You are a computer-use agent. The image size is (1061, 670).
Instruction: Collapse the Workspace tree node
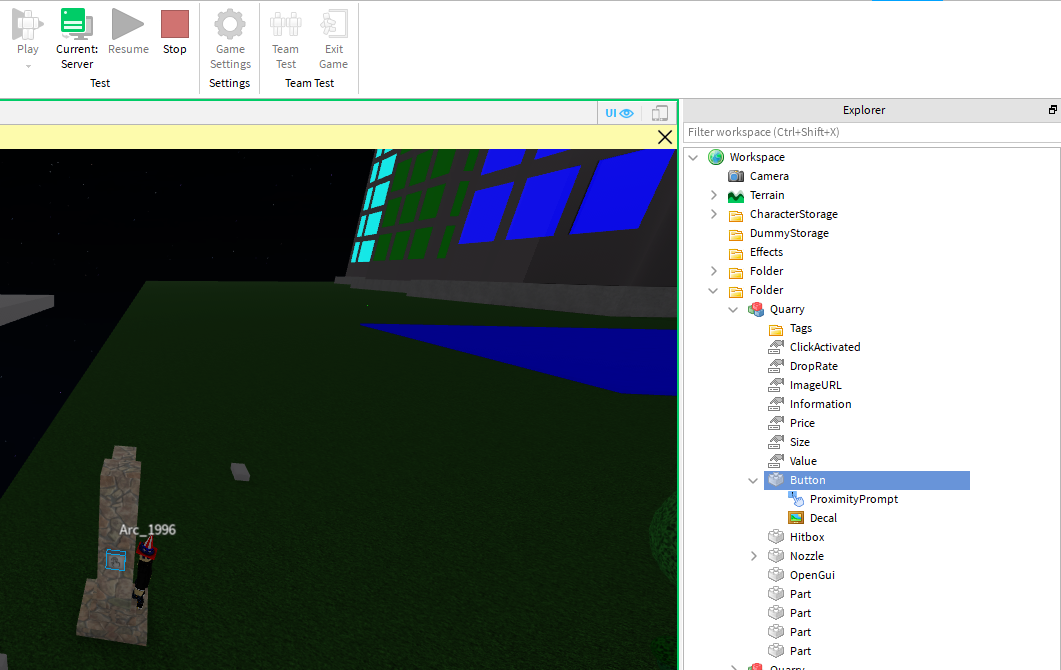click(693, 157)
